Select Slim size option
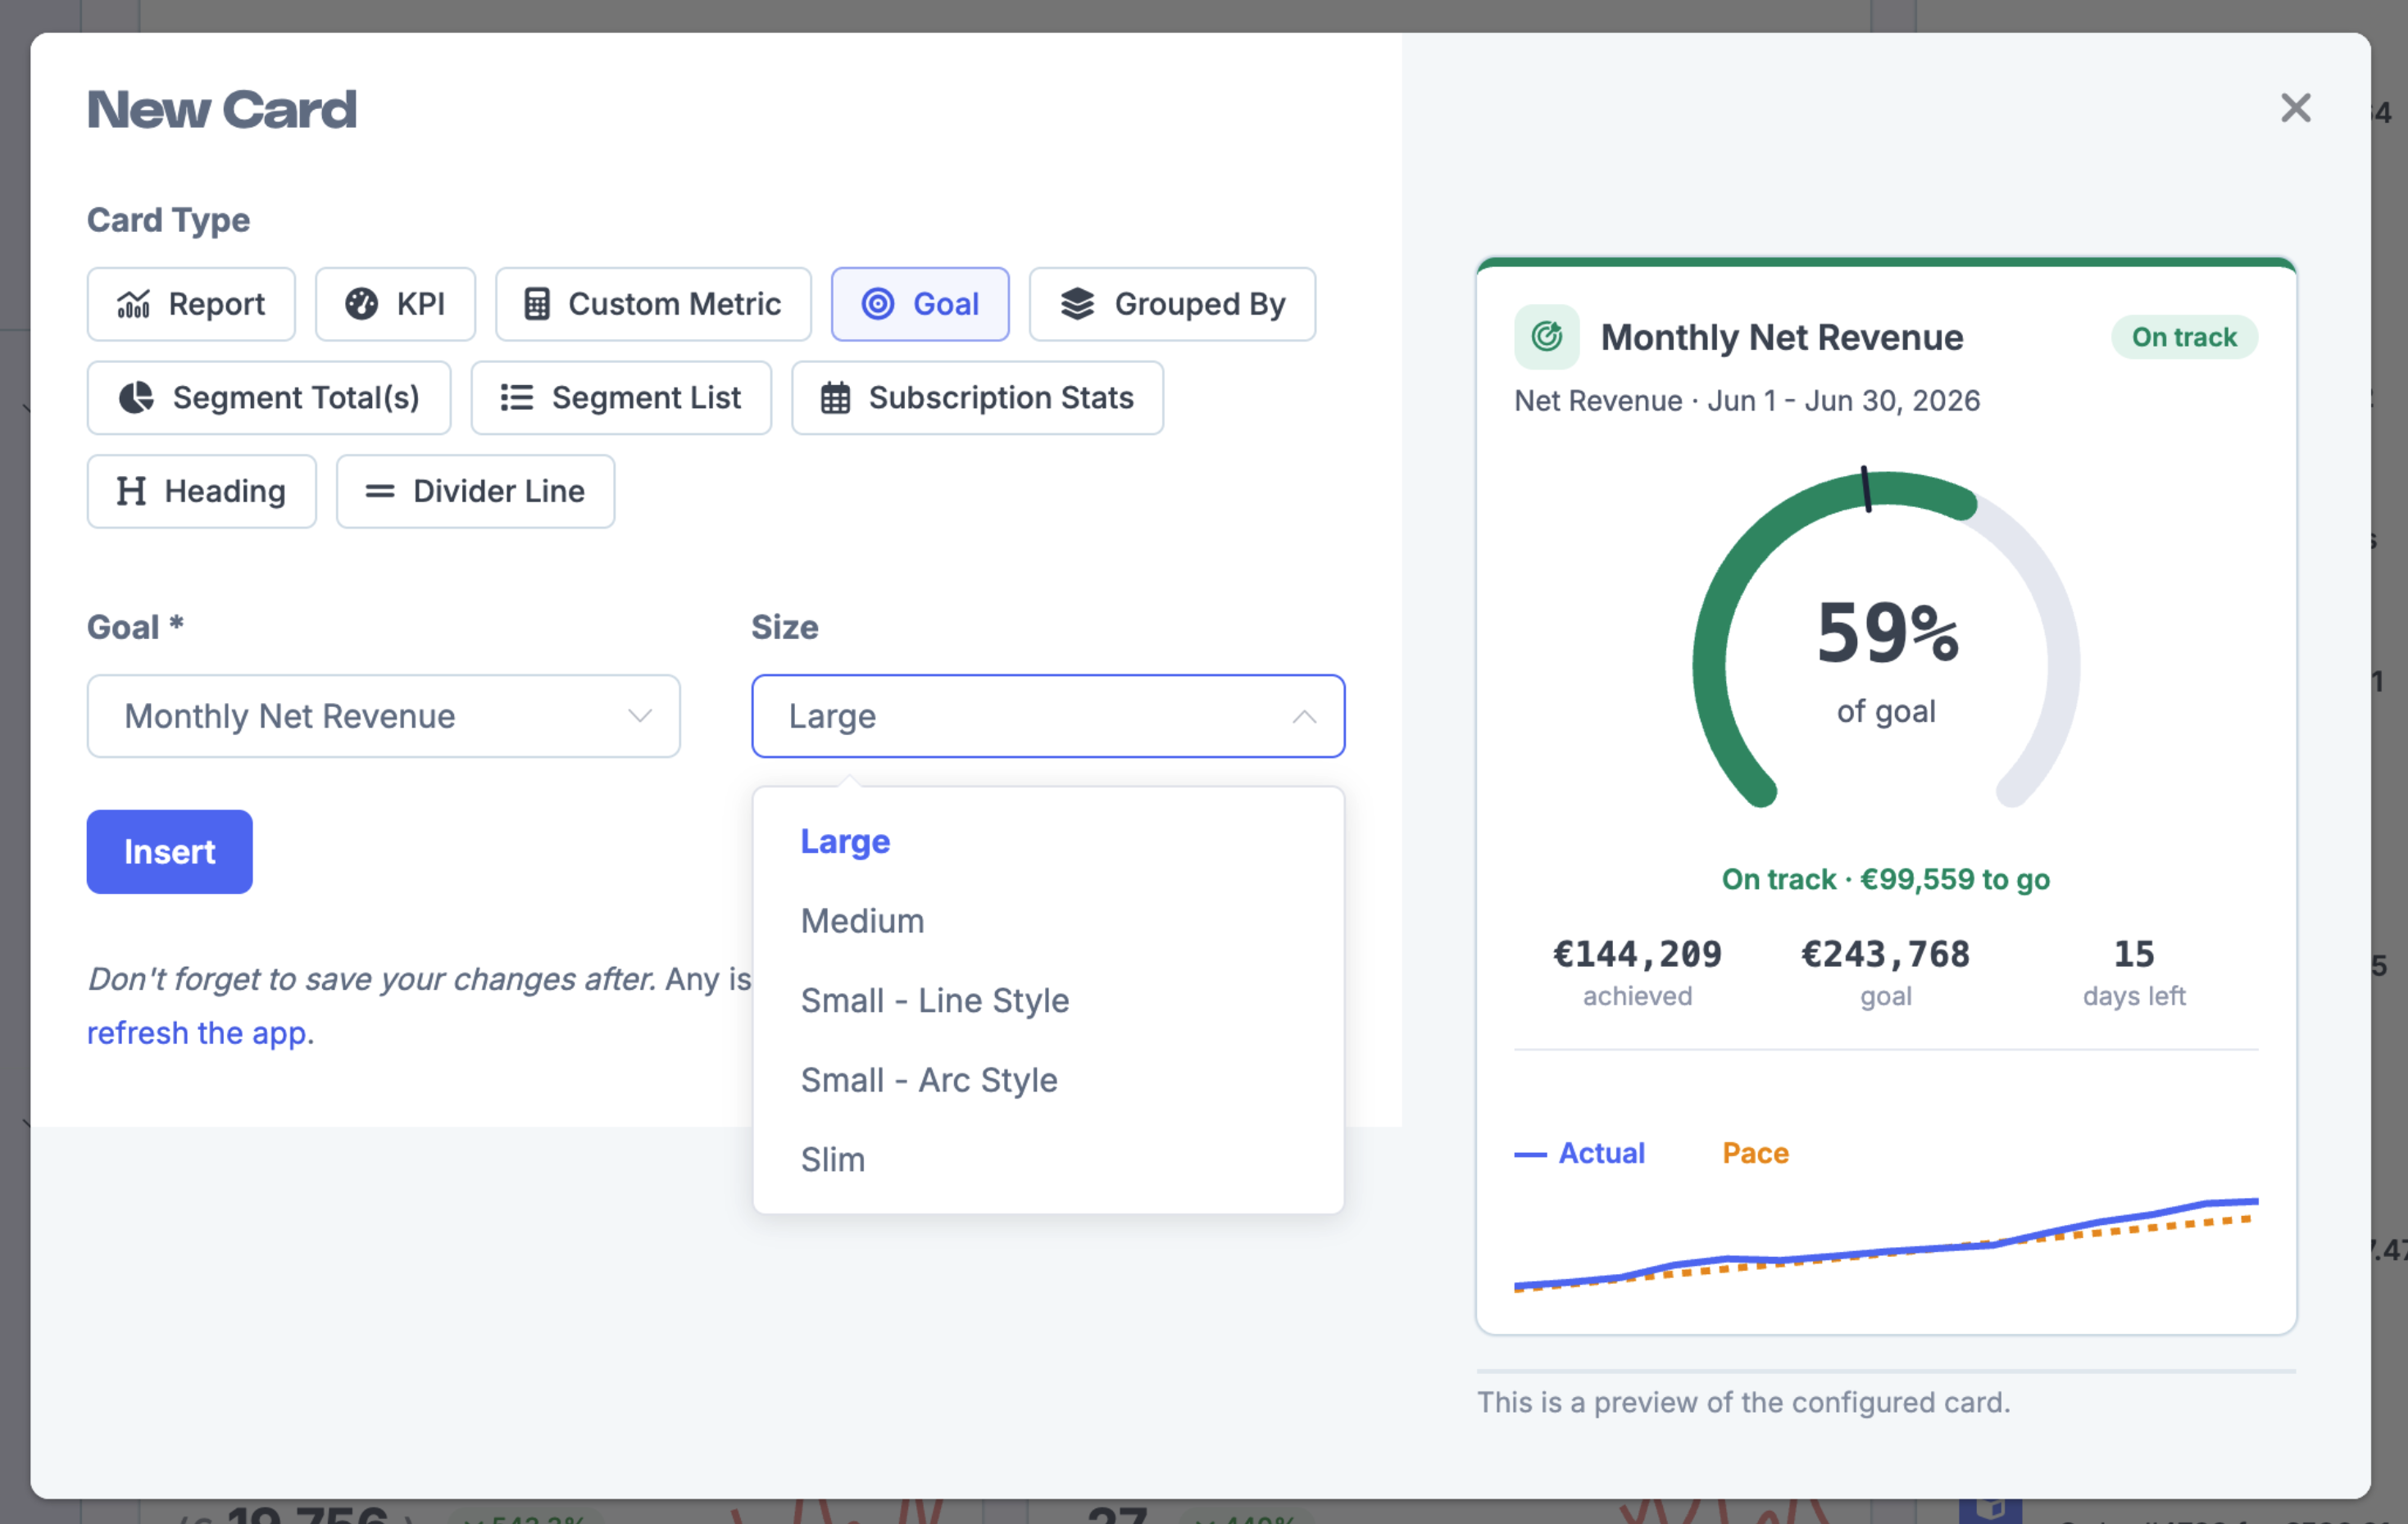Screen dimensions: 2408x1524 pos(1047,1160)
